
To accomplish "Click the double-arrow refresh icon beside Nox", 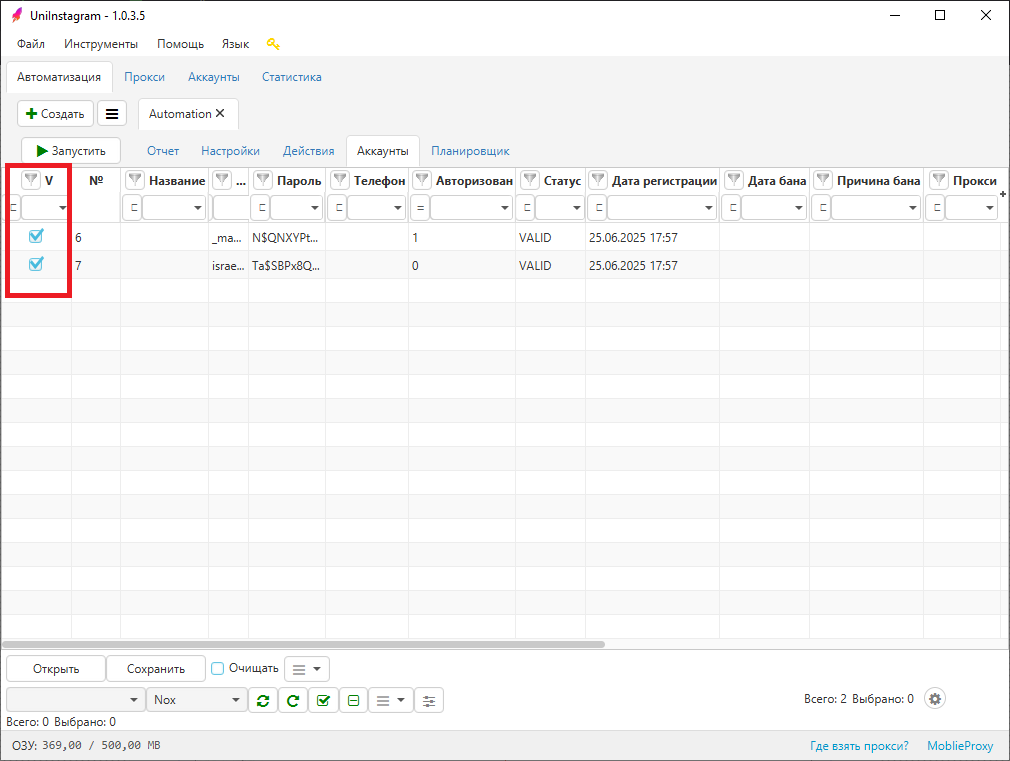I will [x=262, y=700].
